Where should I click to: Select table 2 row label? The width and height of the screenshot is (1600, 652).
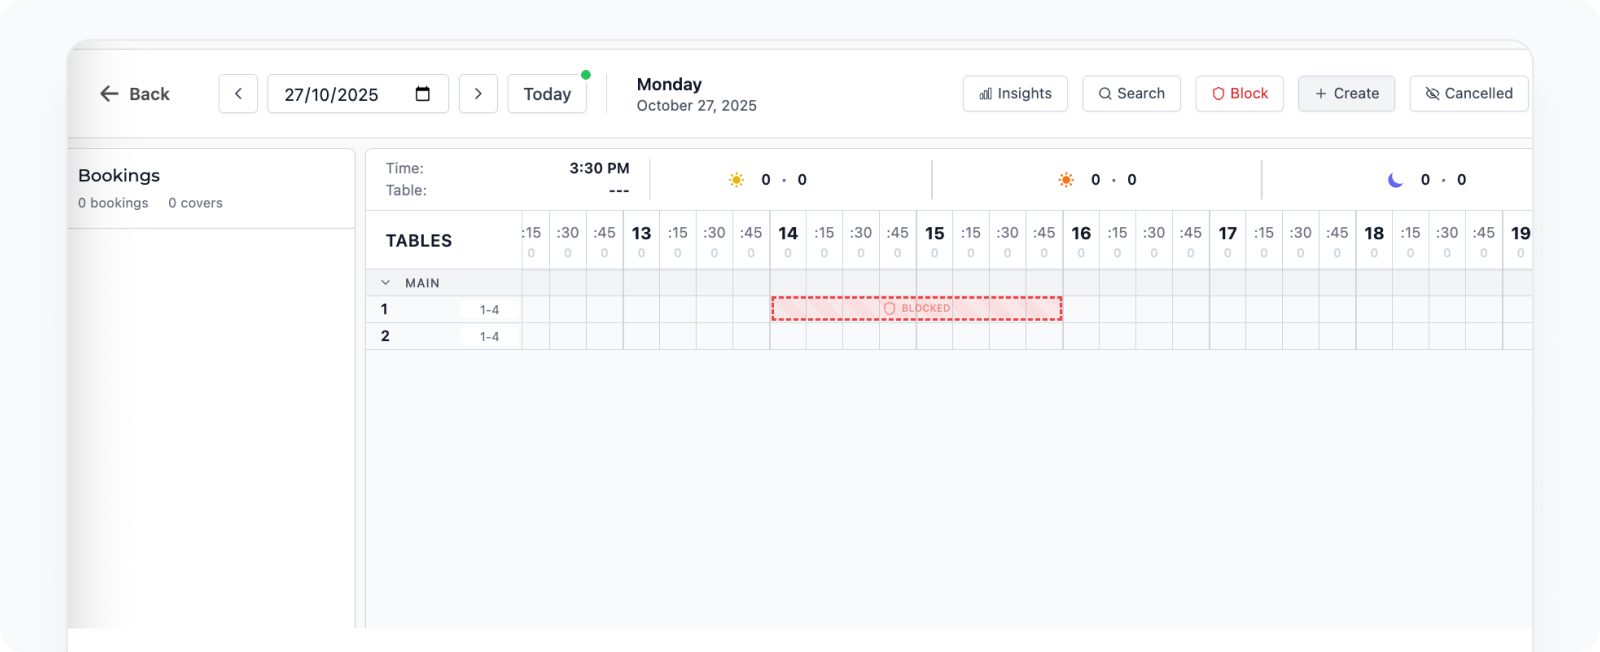385,336
